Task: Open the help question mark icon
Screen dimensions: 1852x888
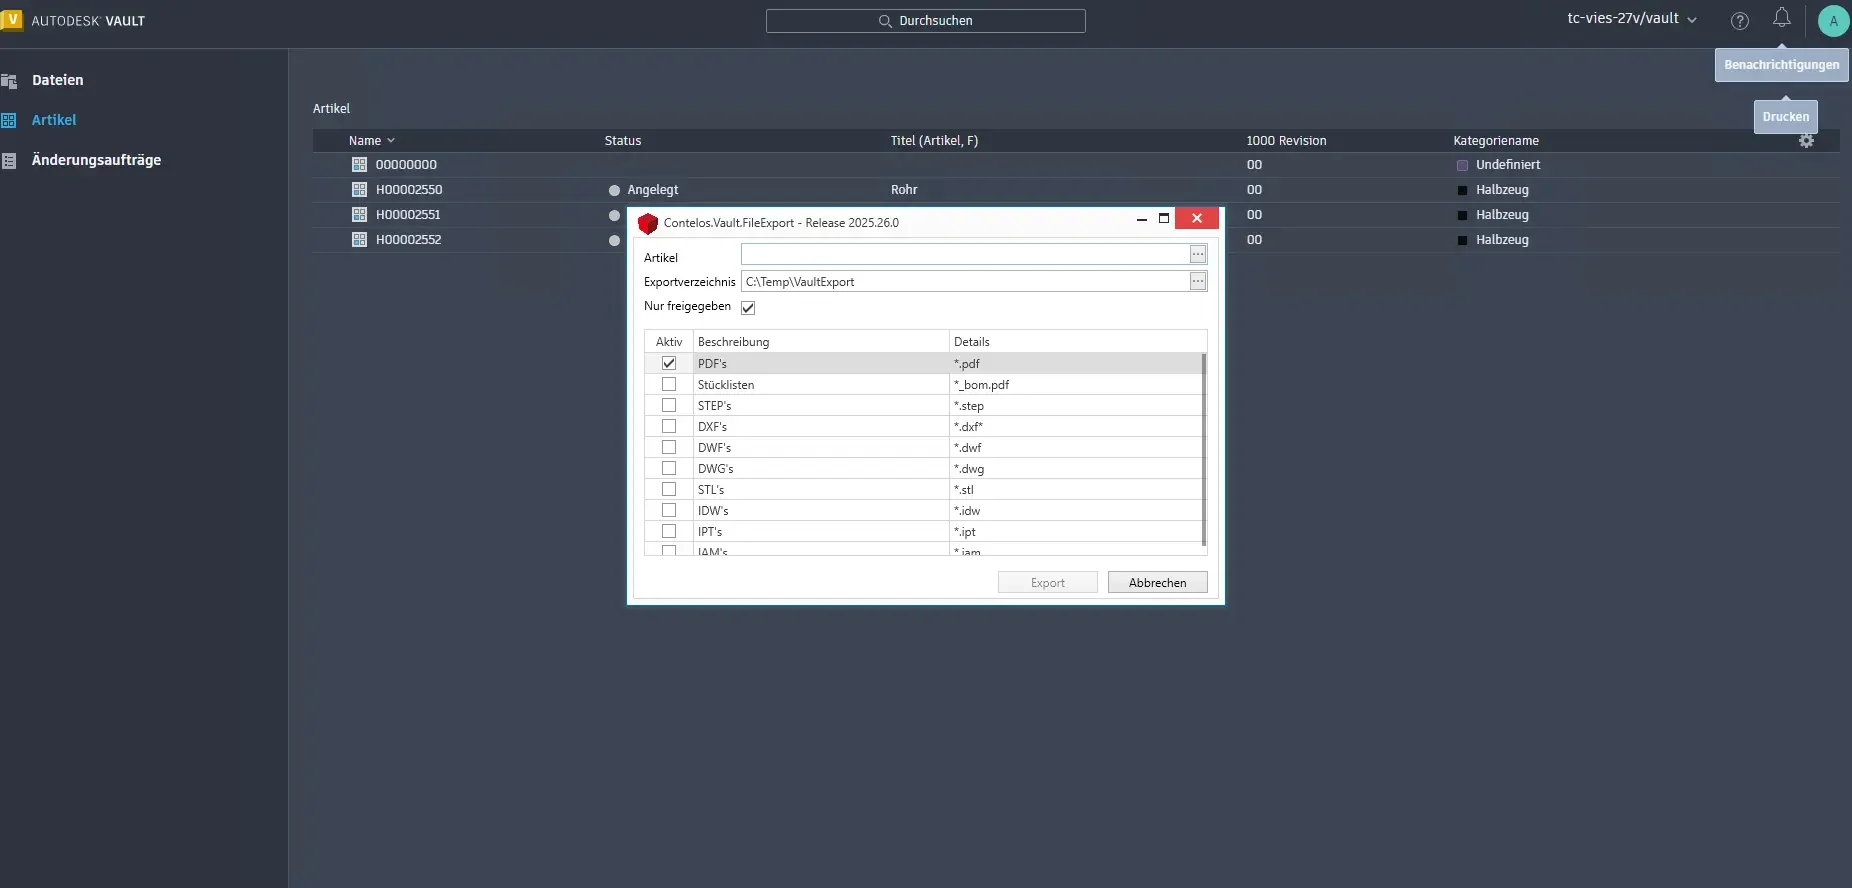Action: pyautogui.click(x=1740, y=20)
